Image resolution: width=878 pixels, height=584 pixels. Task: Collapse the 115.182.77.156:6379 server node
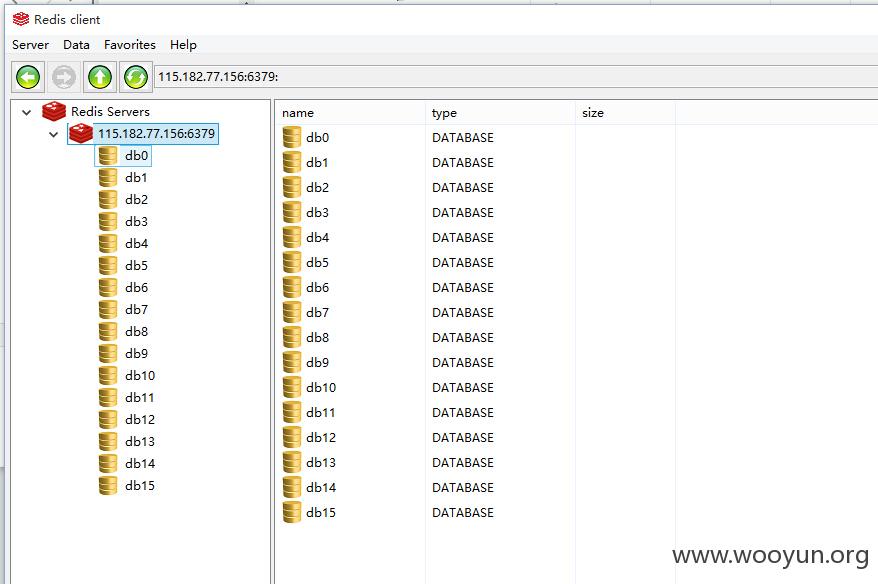click(53, 134)
